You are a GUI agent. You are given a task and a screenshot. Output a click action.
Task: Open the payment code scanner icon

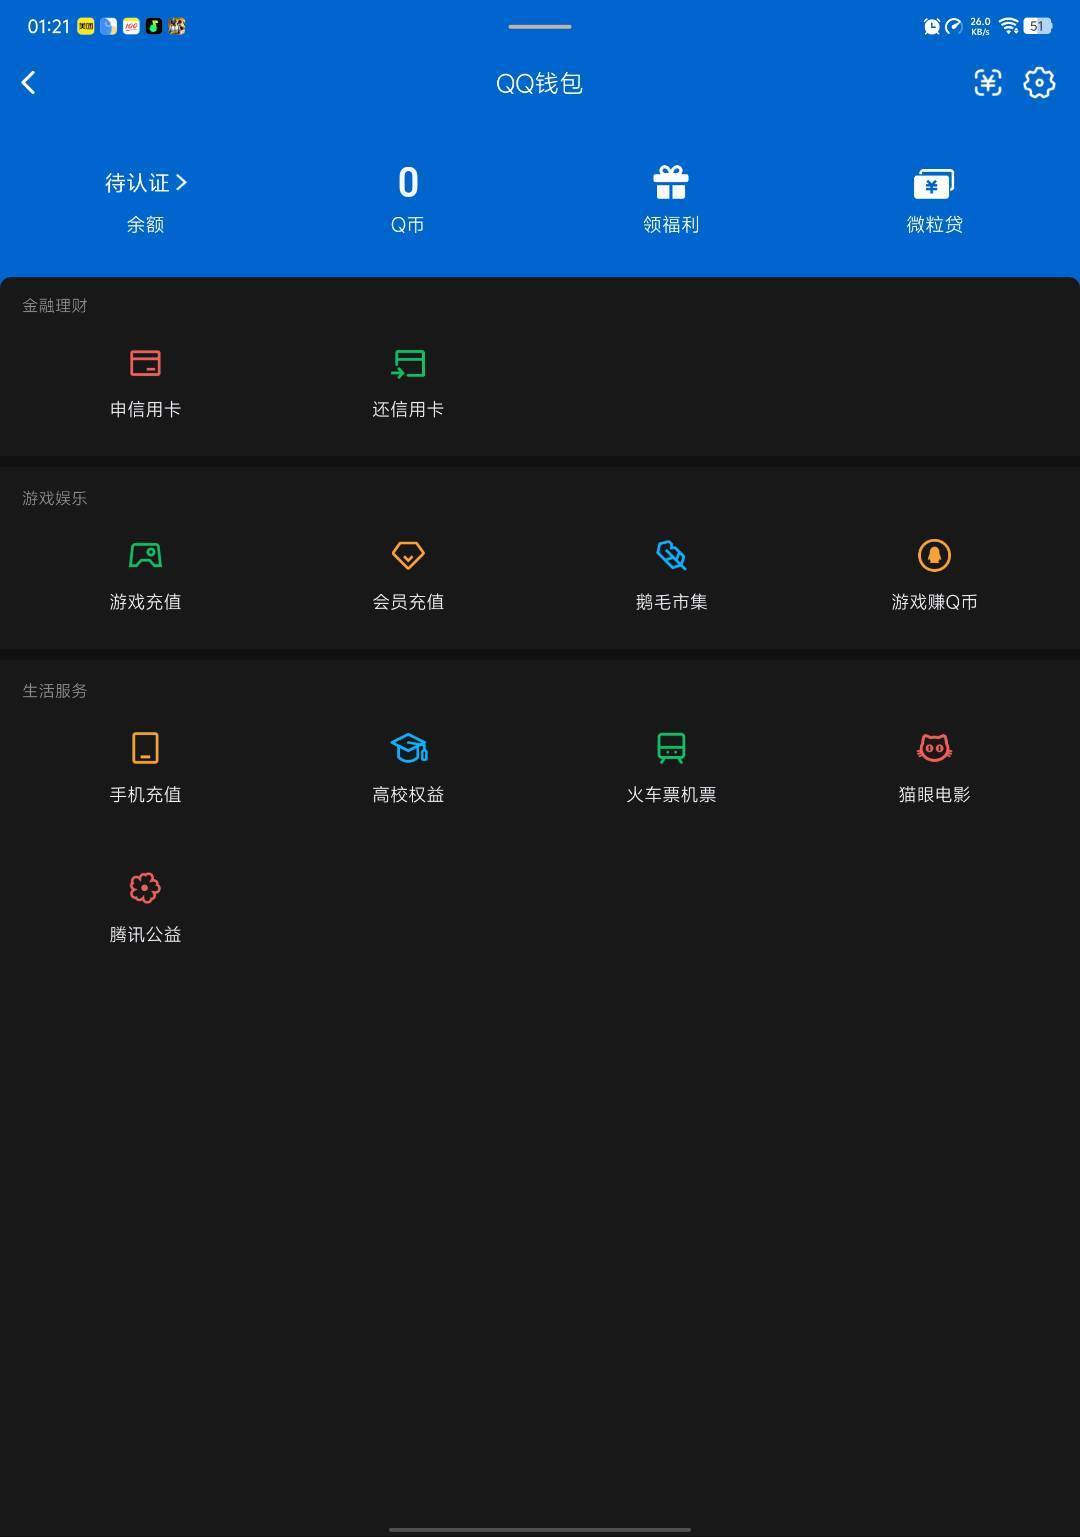[988, 83]
